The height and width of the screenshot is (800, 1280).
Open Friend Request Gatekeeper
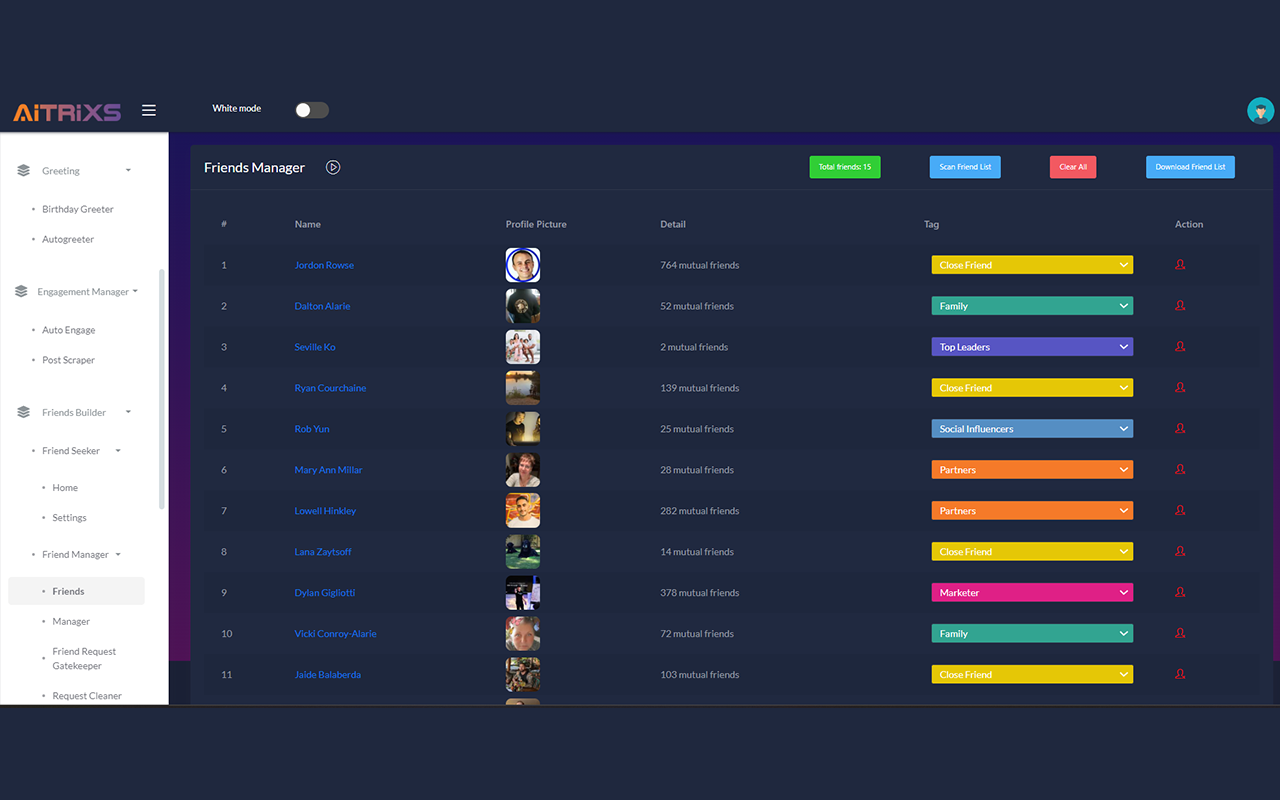84,659
